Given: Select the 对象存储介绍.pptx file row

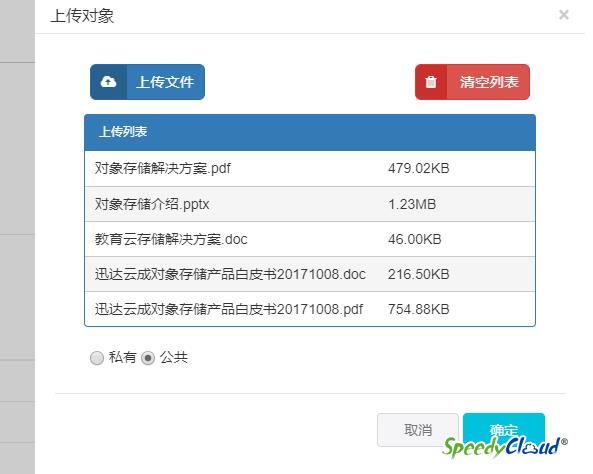Looking at the screenshot, I should [310, 204].
